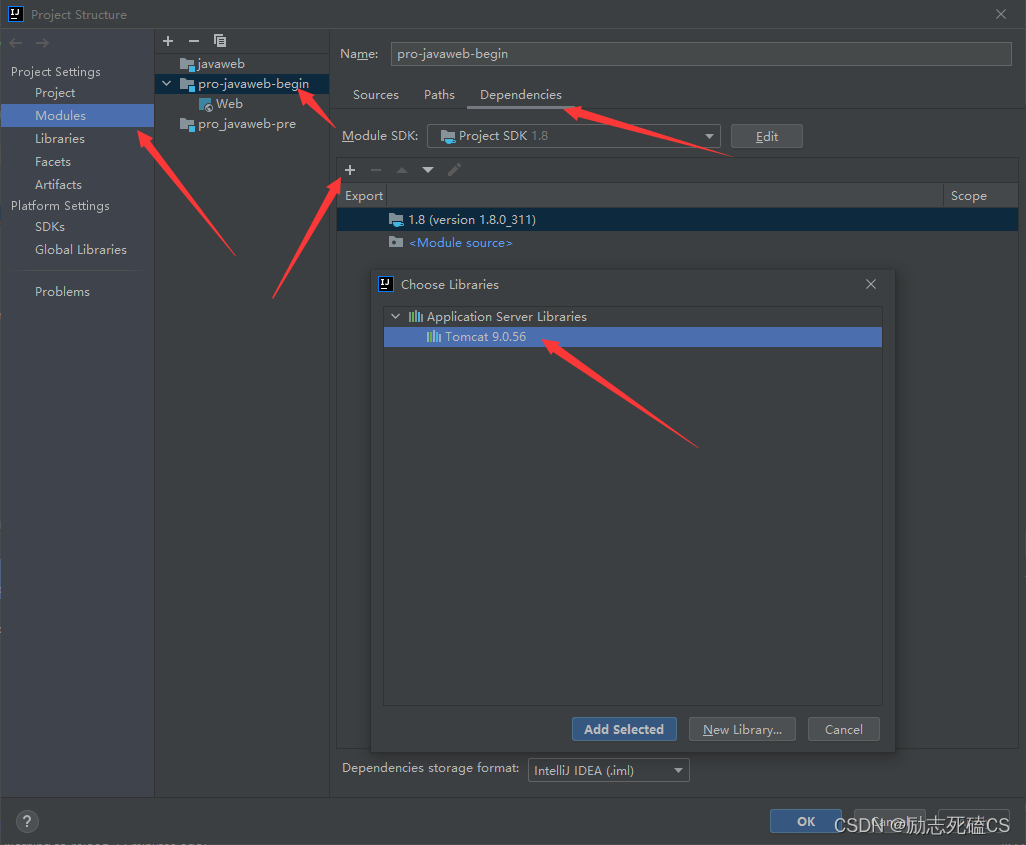
Task: Select the Web facet under pro-javaweb-begin
Action: coord(242,104)
